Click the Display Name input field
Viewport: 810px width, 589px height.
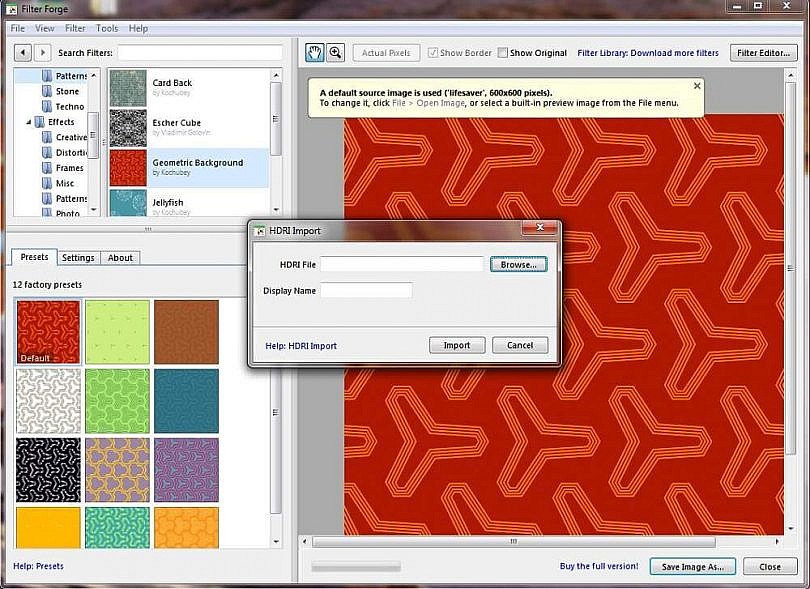366,290
